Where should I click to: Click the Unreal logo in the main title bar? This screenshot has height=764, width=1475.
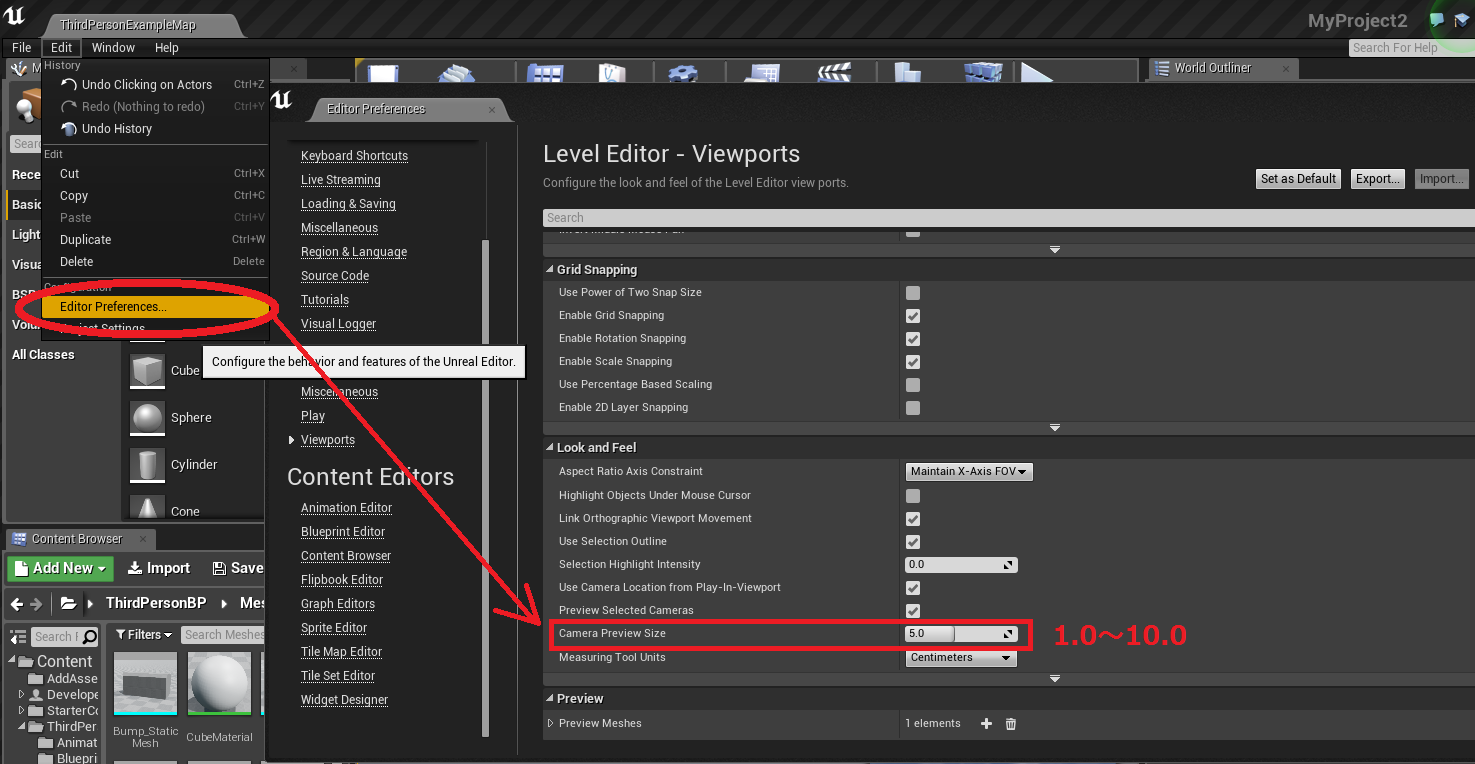(x=15, y=17)
